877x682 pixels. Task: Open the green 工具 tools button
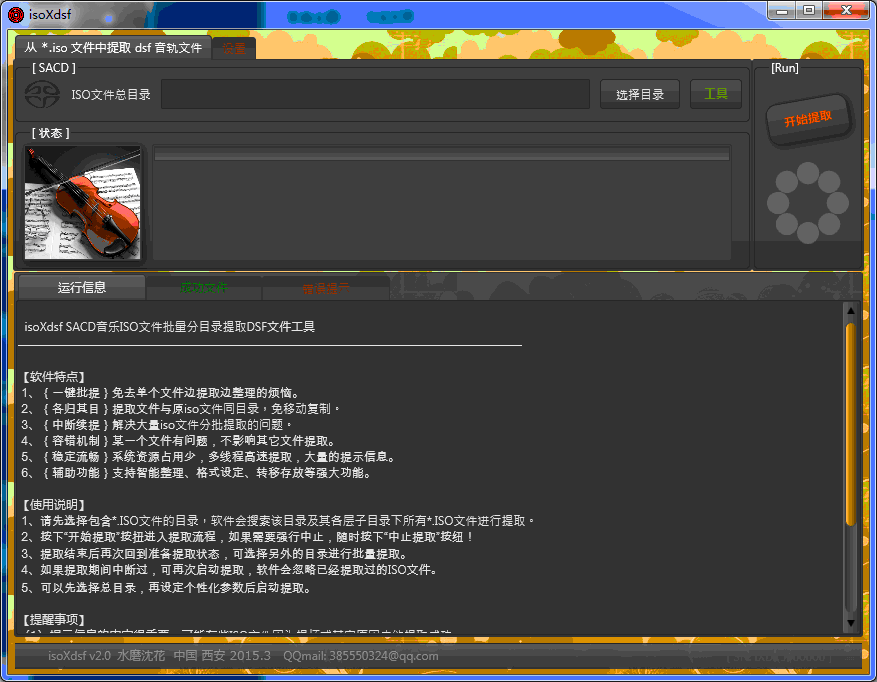[716, 94]
